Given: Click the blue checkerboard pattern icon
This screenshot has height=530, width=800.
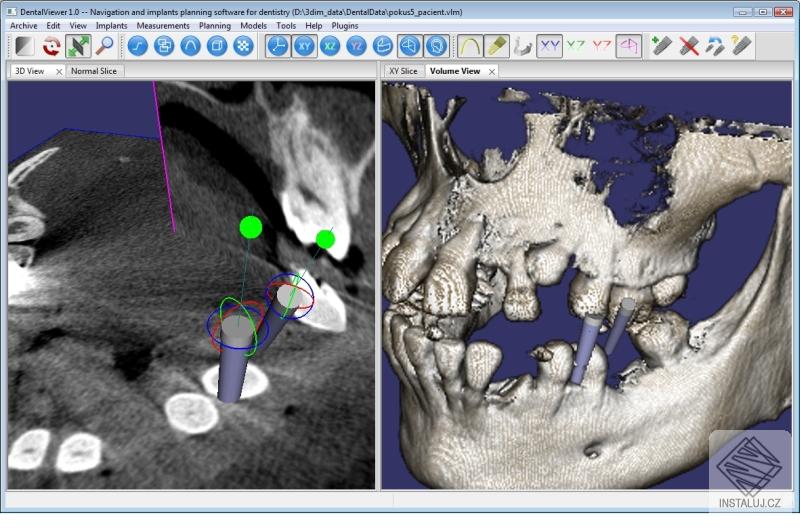Looking at the screenshot, I should click(x=243, y=46).
